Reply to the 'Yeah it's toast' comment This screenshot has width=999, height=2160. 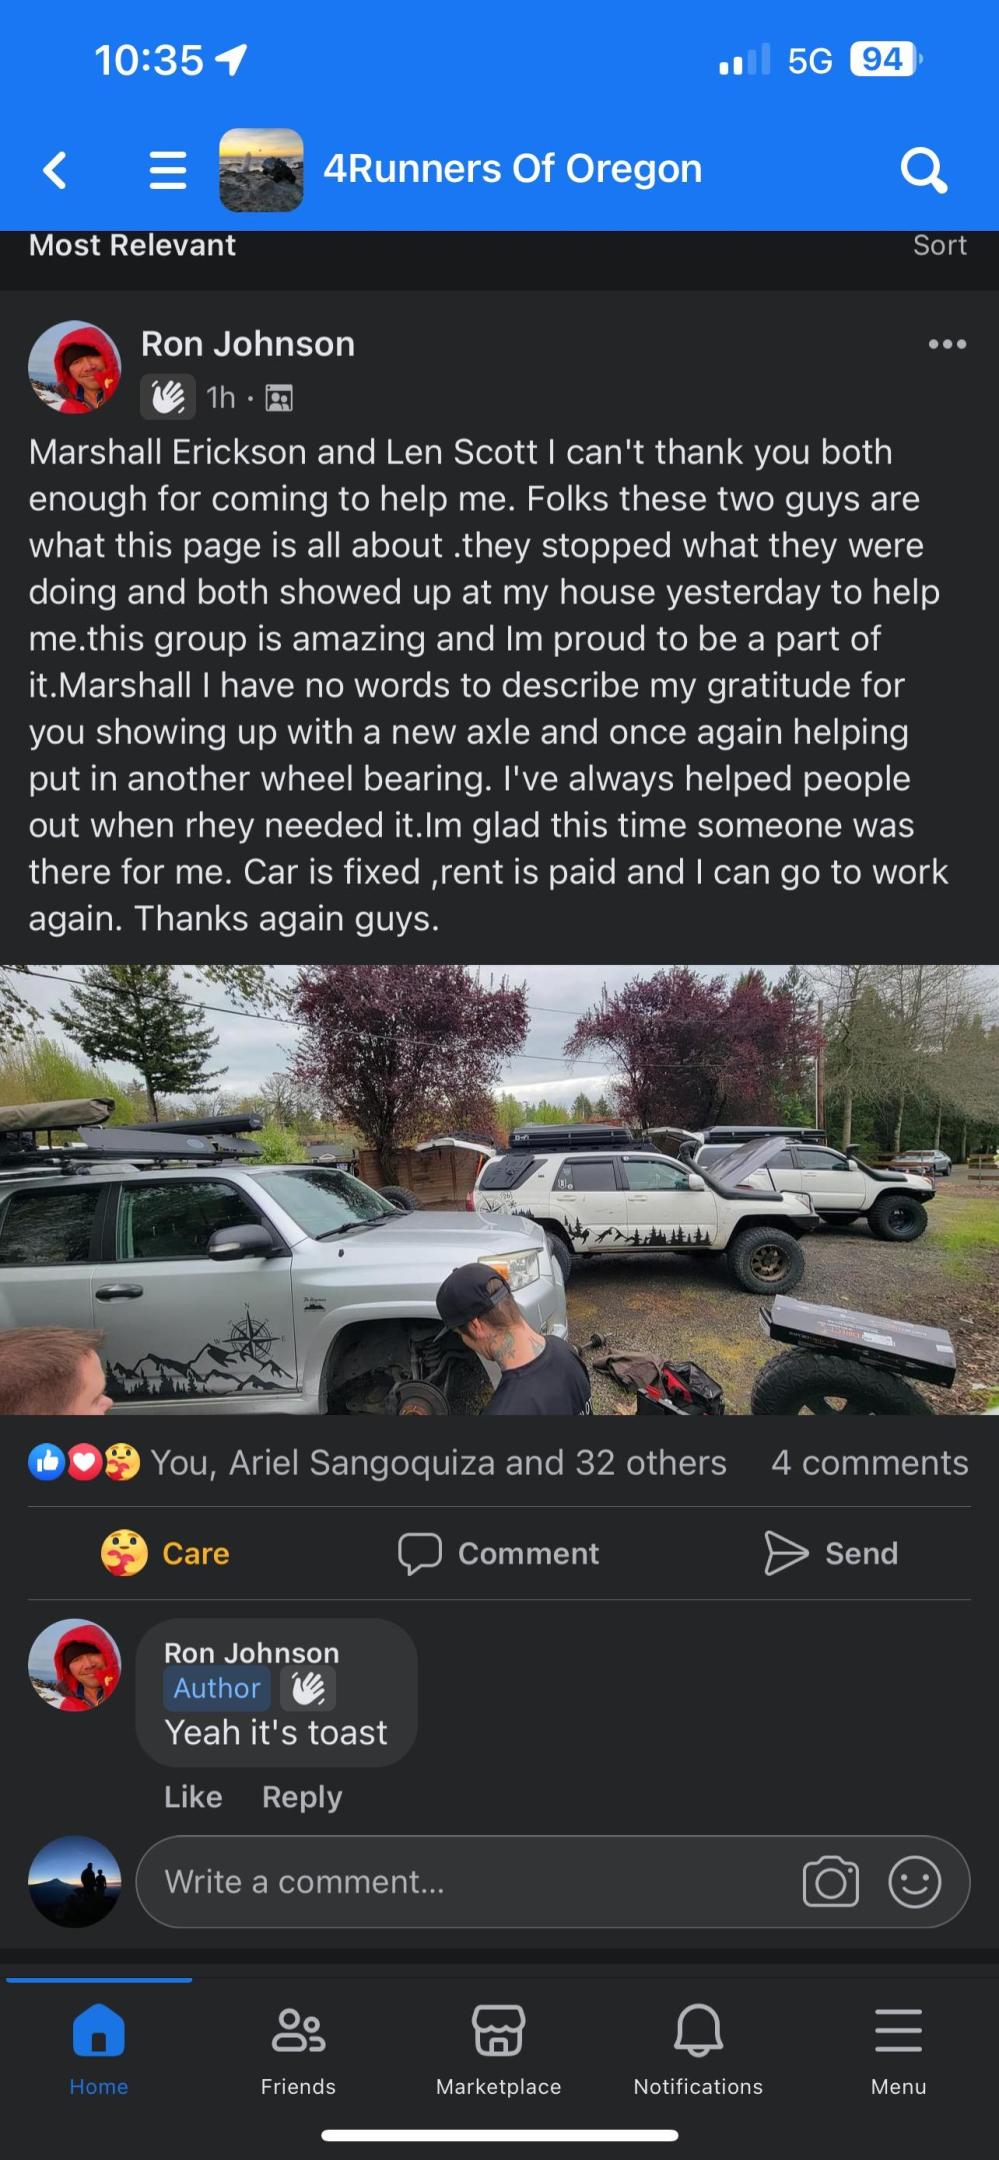pos(302,1797)
